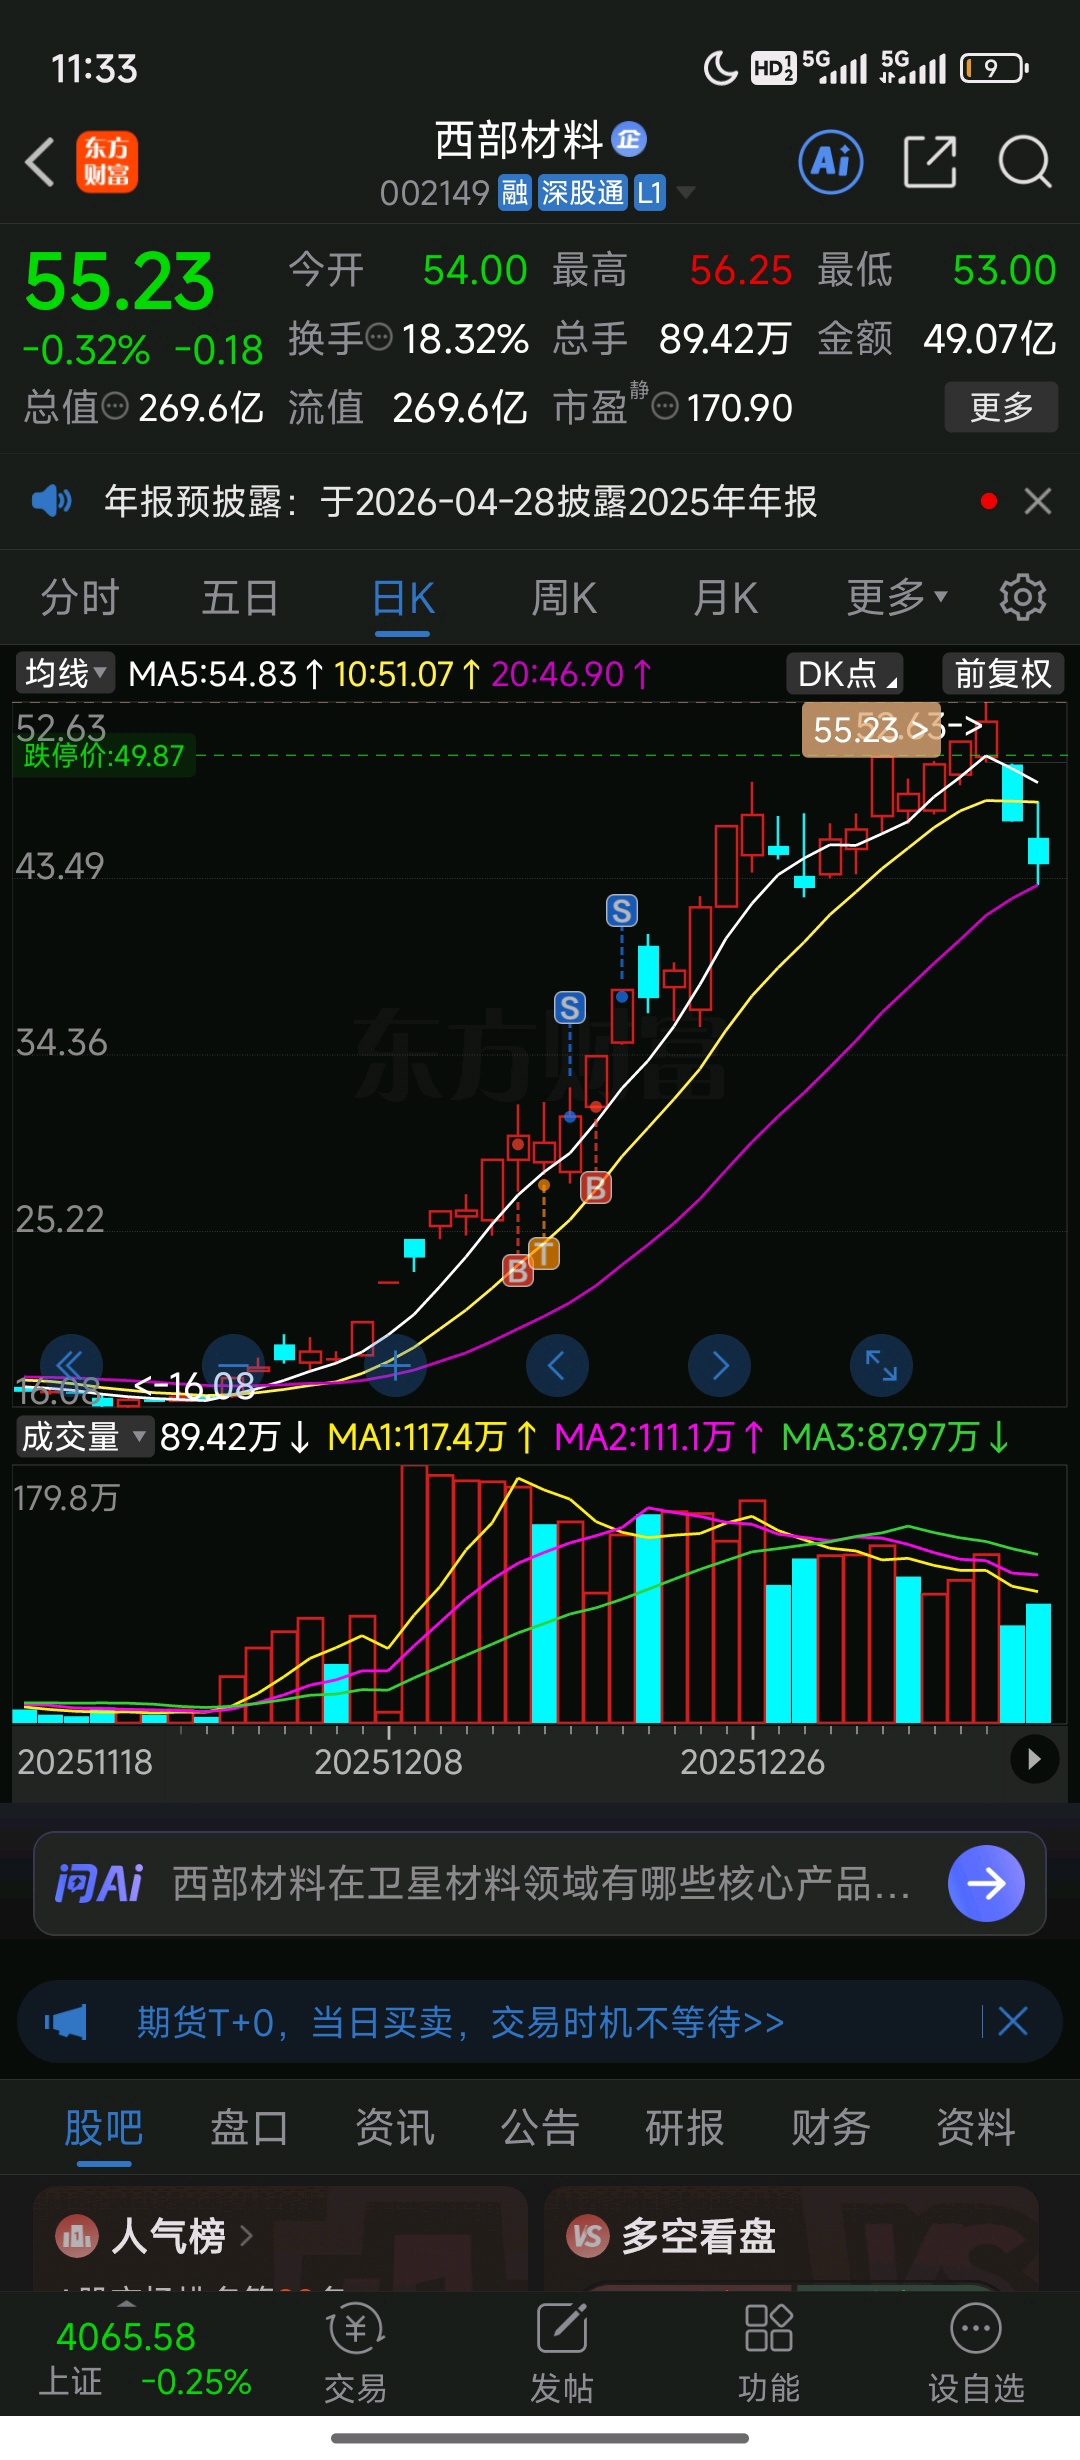This screenshot has width=1080, height=2460.
Task: Expand 人气榜 chevron
Action: pyautogui.click(x=246, y=2236)
